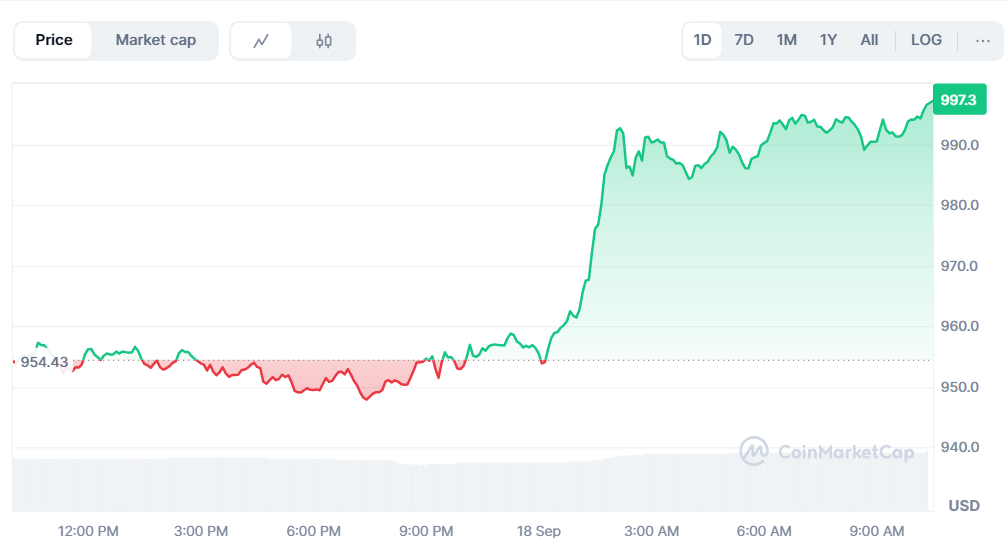Select the Price tab
The width and height of the screenshot is (1007, 538).
tap(54, 40)
